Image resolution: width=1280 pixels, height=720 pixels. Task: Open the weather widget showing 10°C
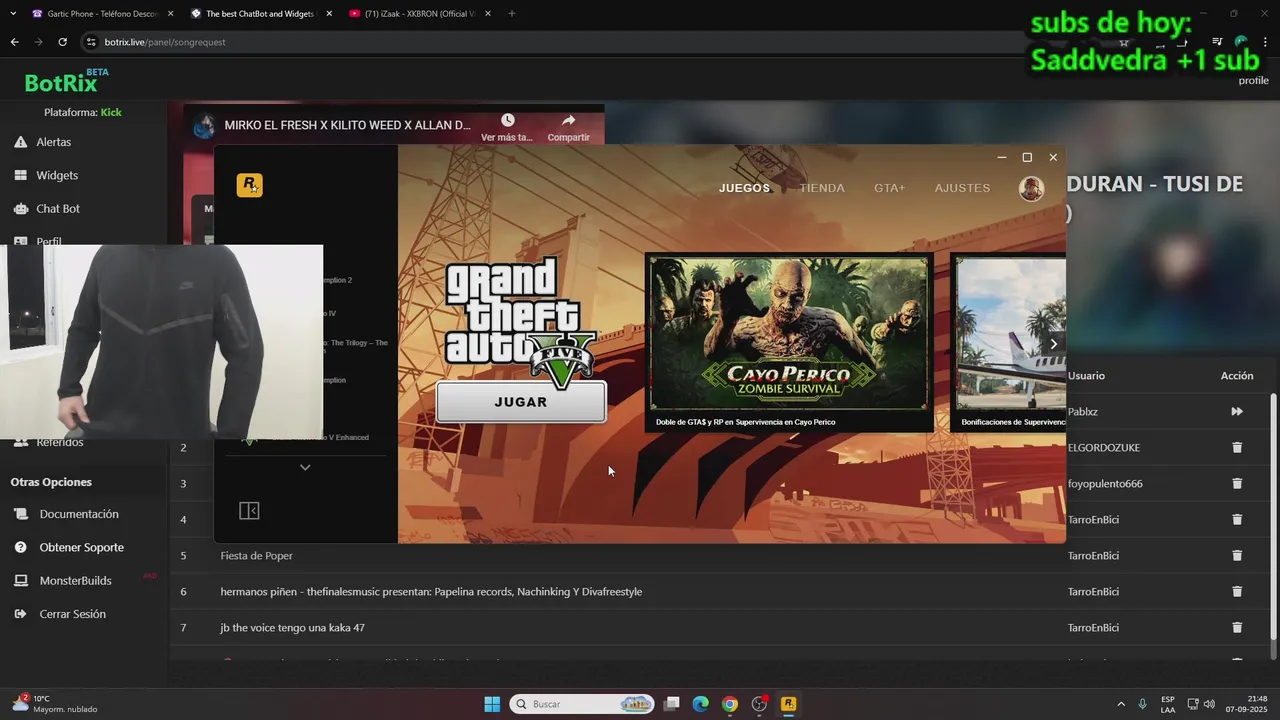(x=55, y=704)
